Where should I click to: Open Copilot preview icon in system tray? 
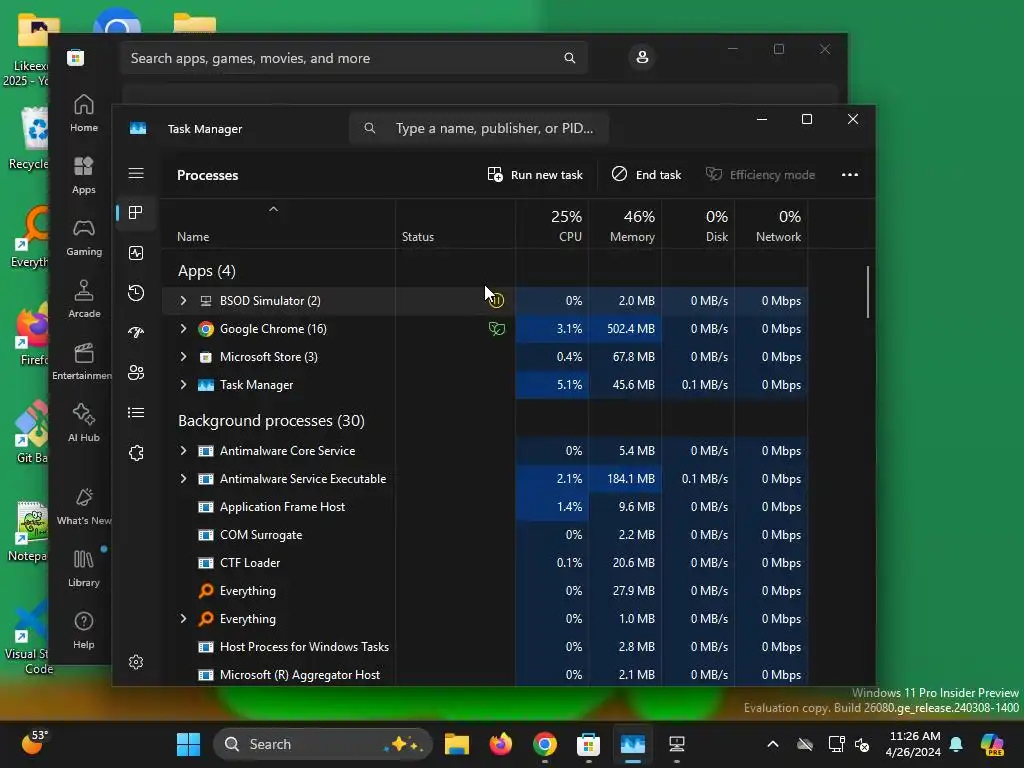tap(992, 744)
